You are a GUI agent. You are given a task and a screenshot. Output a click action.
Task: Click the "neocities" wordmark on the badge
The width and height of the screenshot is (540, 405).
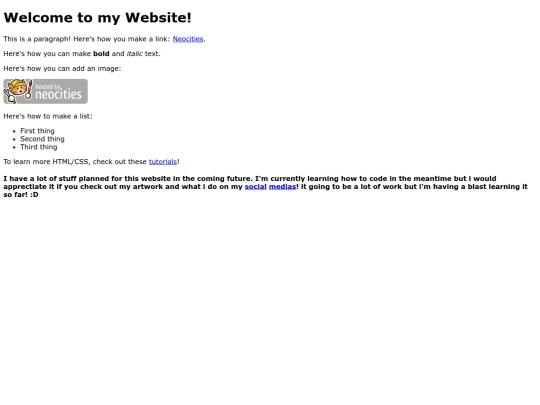(58, 94)
